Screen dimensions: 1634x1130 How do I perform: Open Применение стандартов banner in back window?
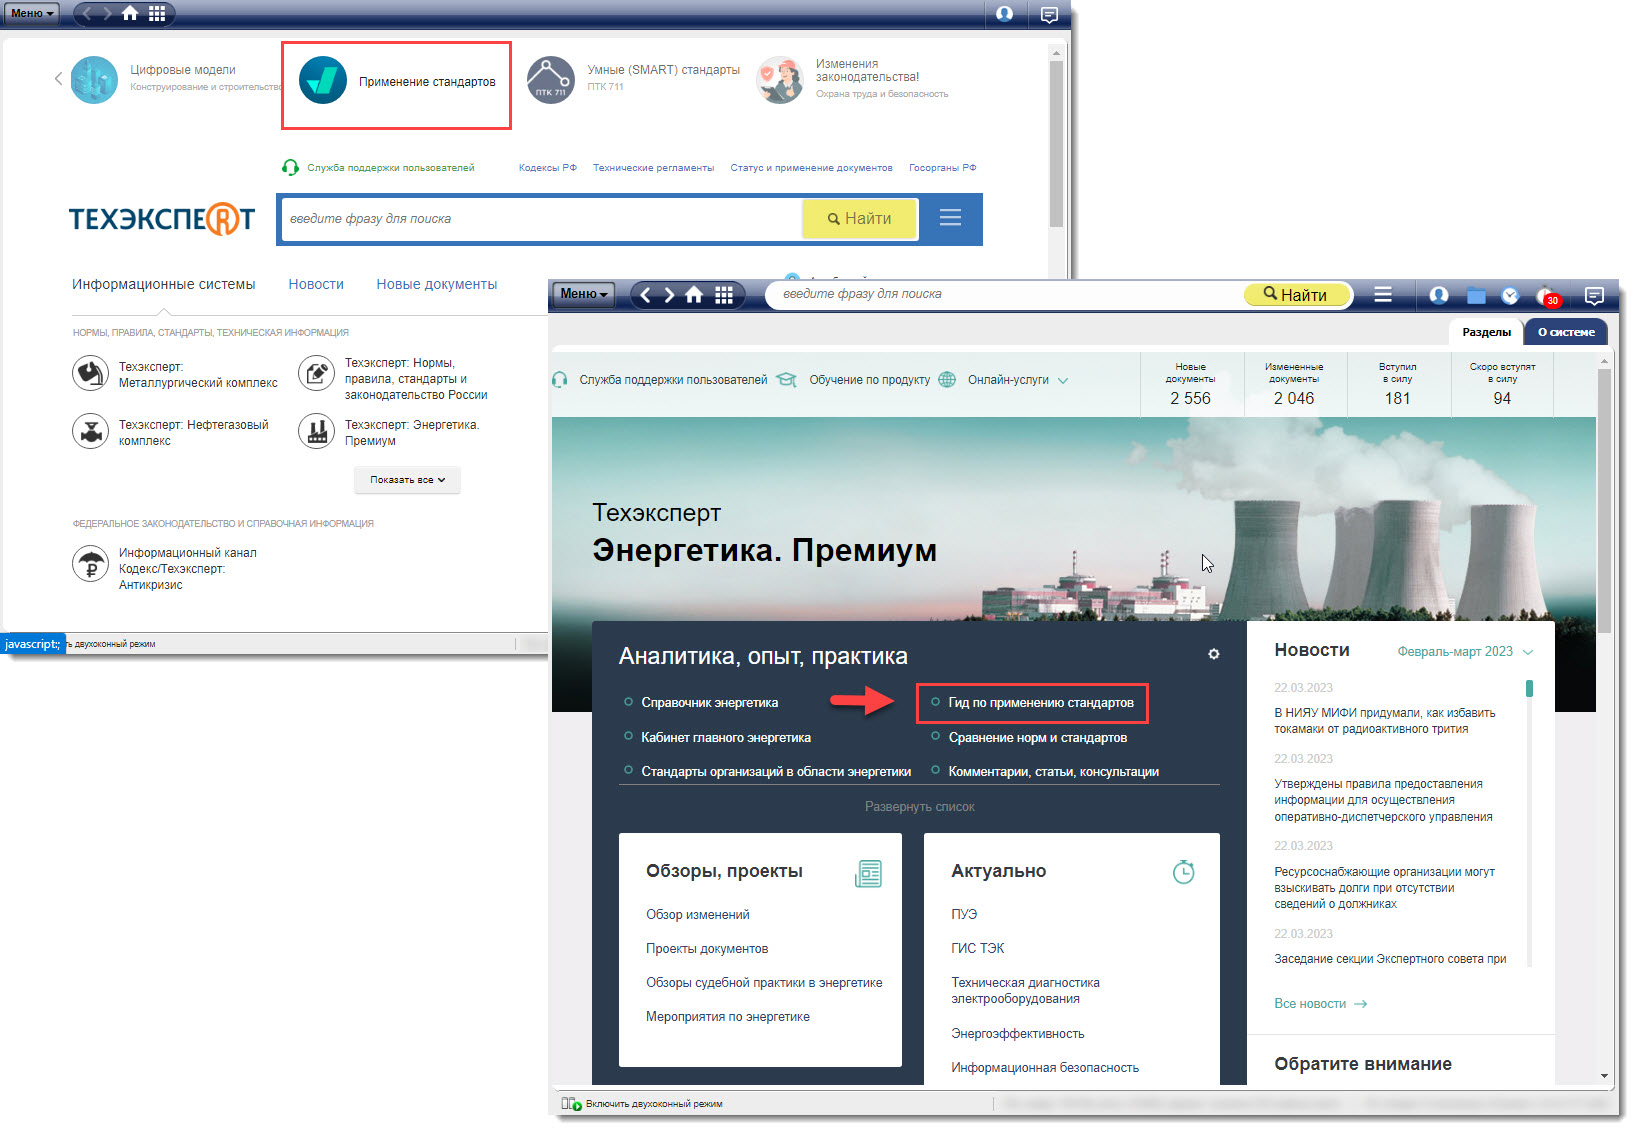click(x=397, y=85)
